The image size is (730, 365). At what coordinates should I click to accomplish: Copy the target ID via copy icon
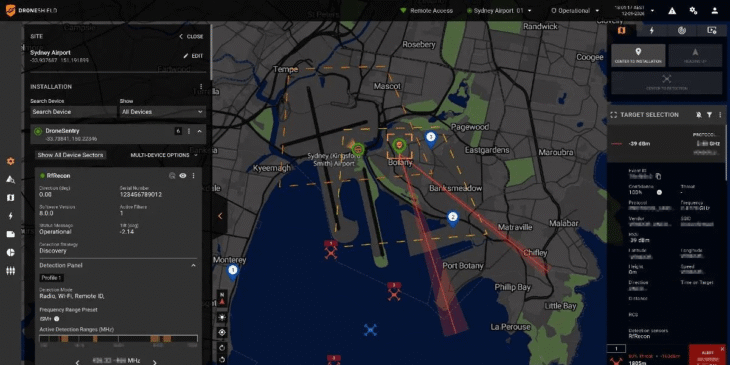[x=658, y=176]
